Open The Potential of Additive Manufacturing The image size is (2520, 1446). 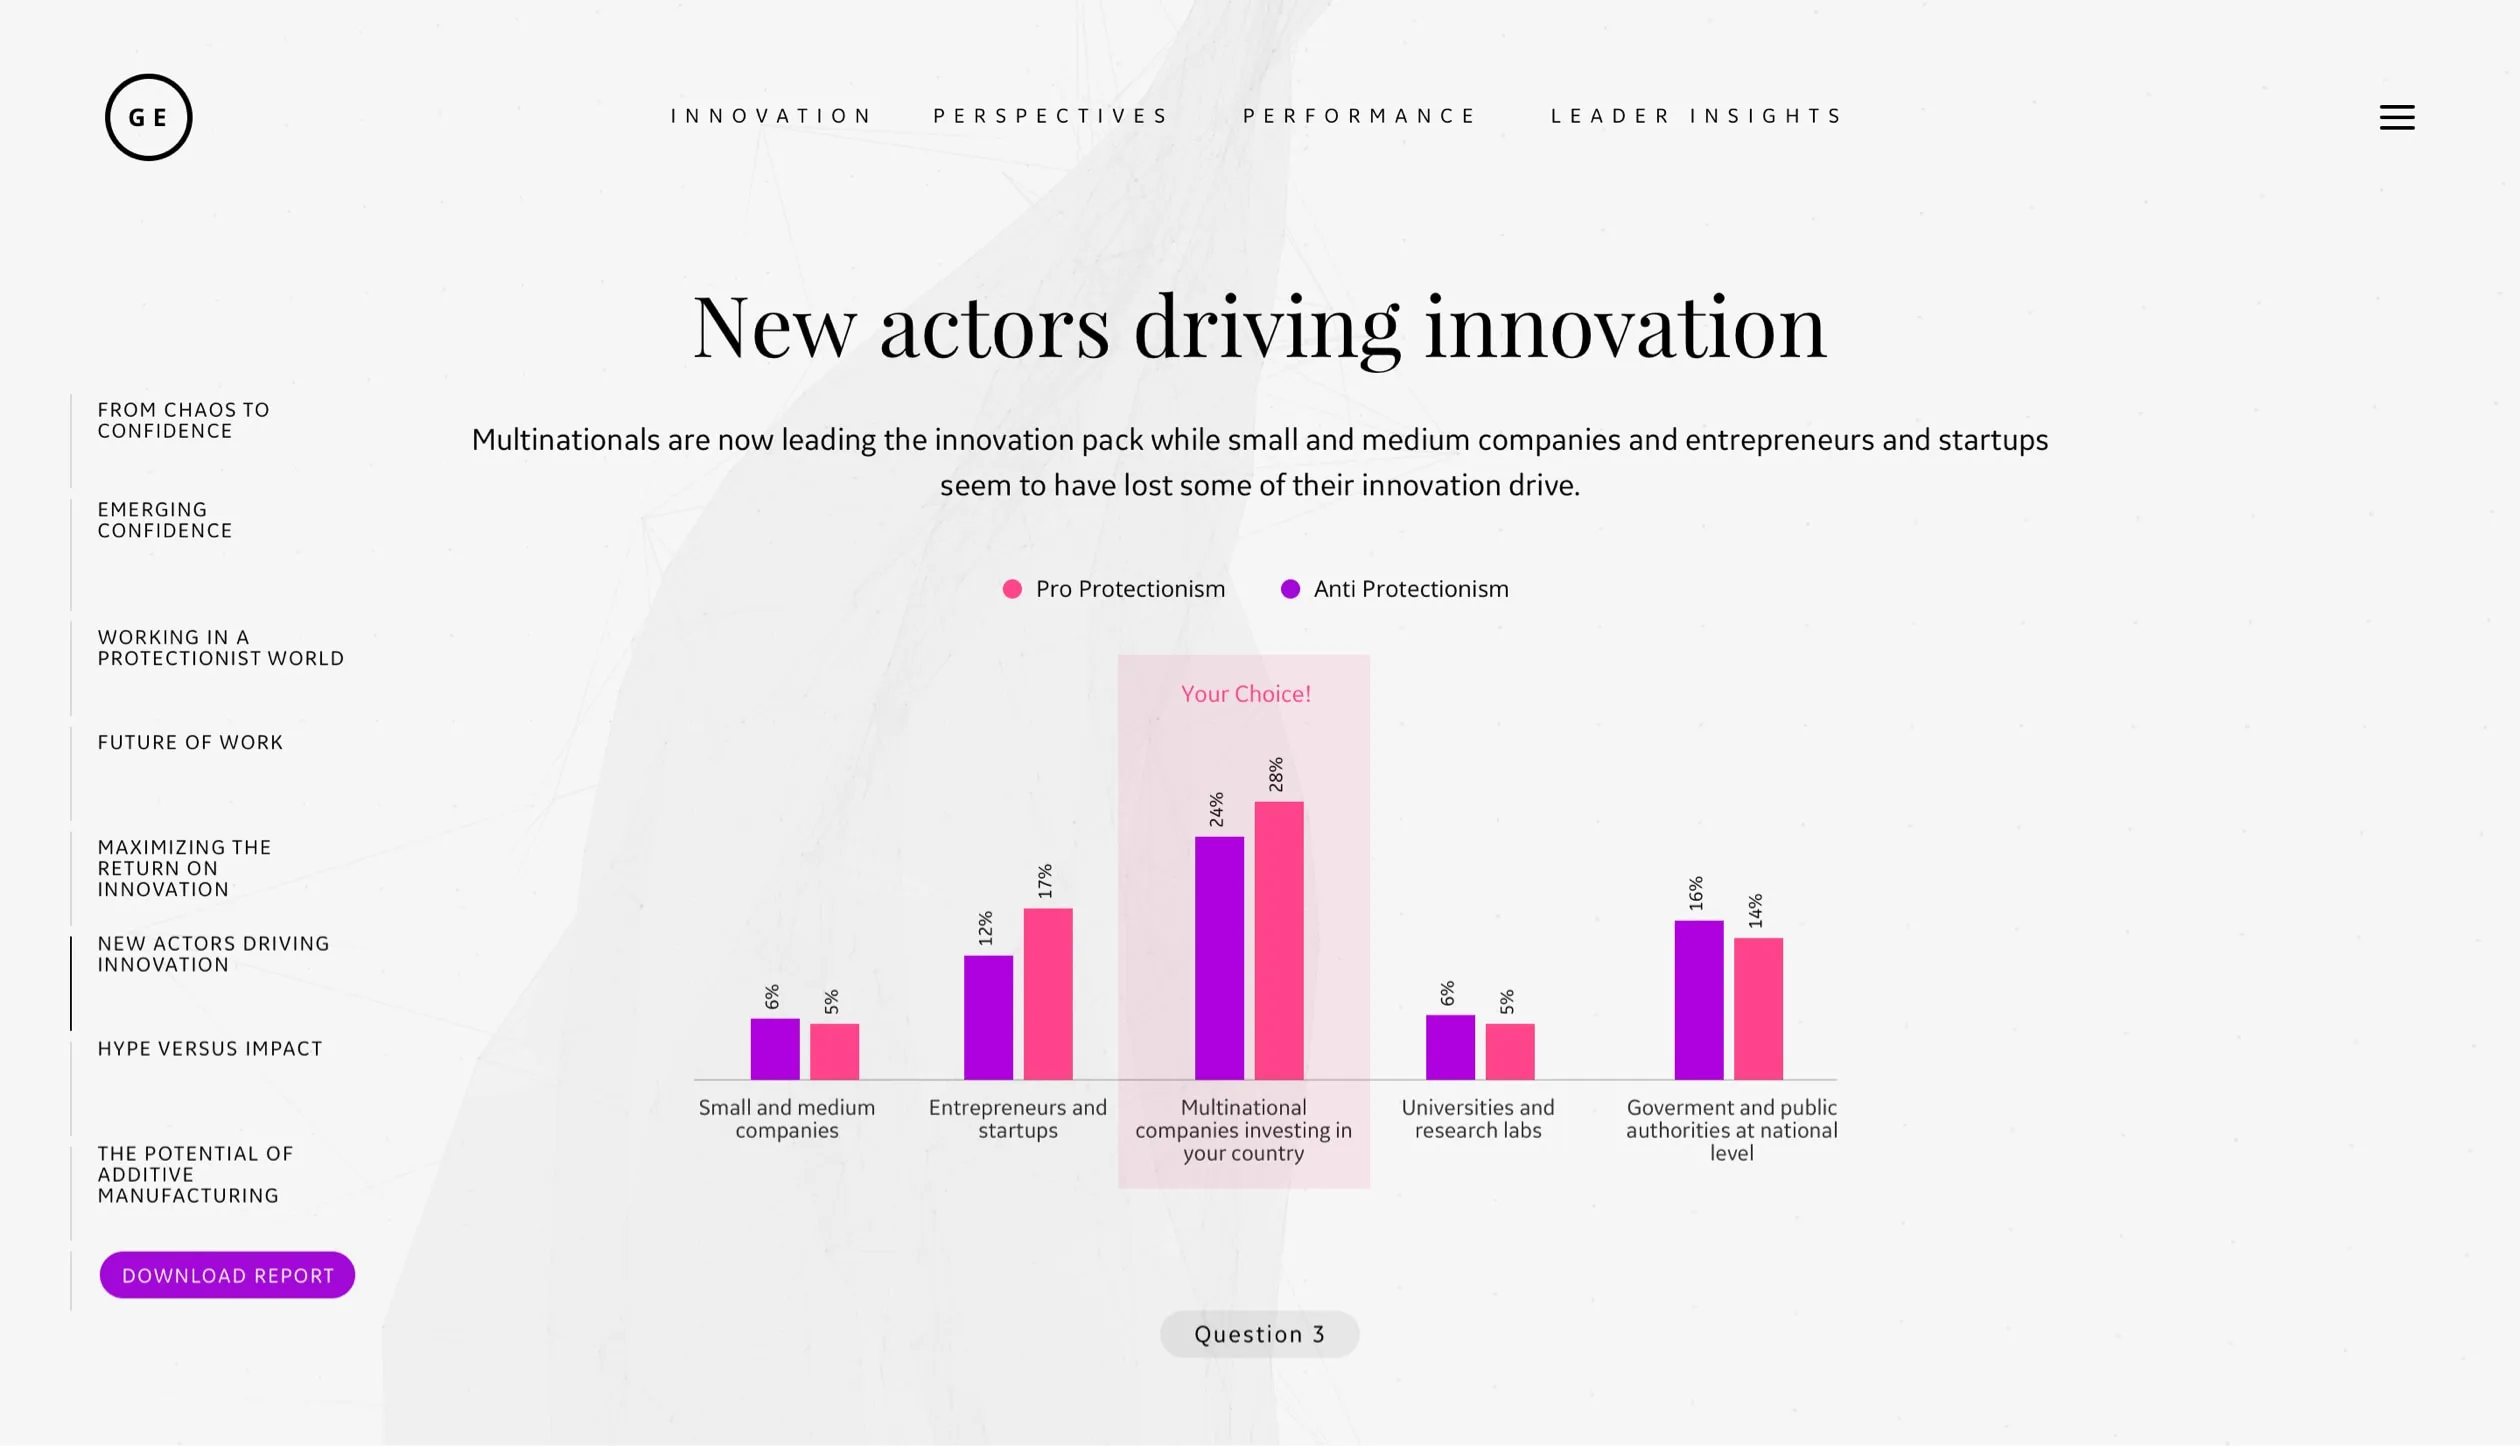195,1174
